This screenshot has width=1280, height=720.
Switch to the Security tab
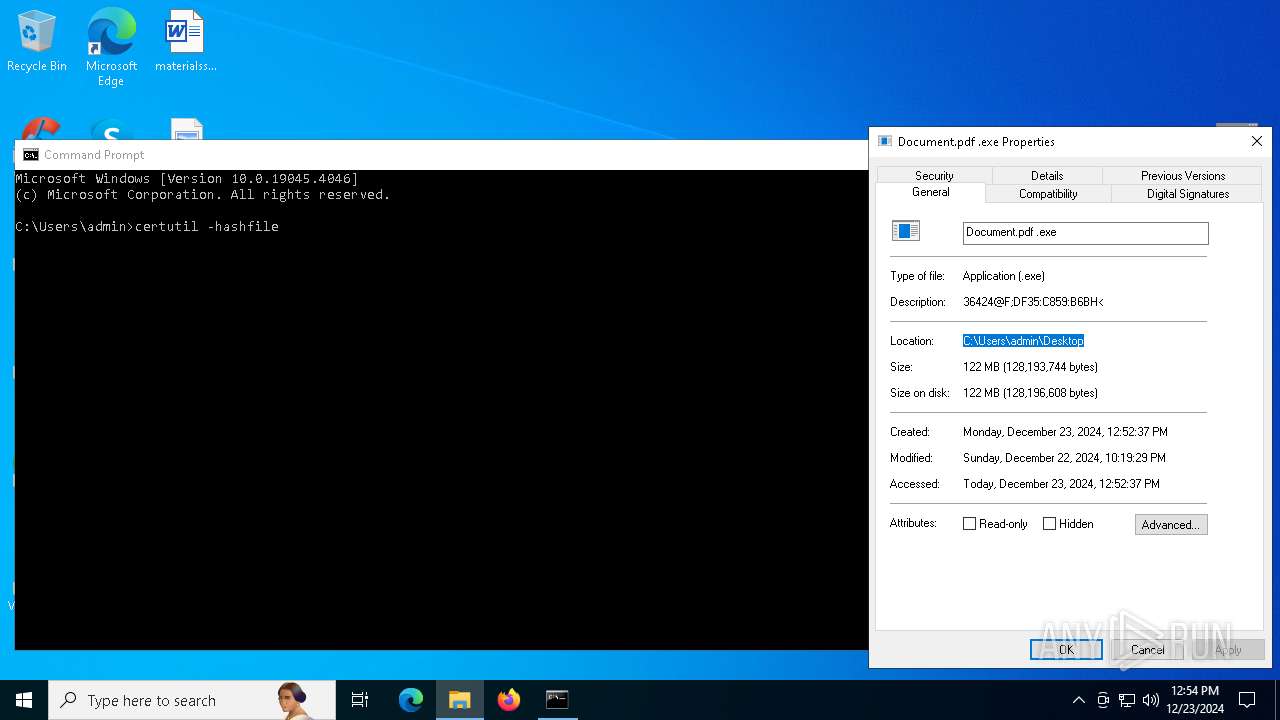tap(934, 175)
